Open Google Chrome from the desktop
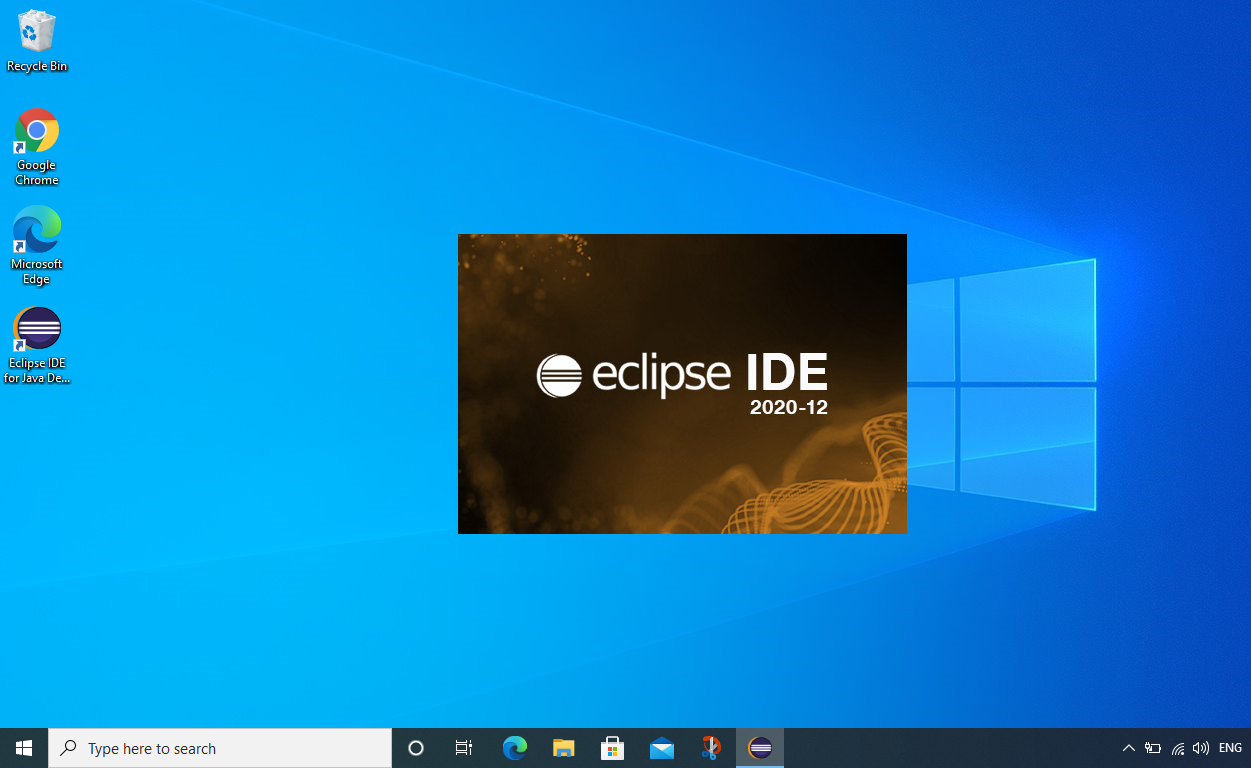The height and width of the screenshot is (768, 1251). [36, 130]
